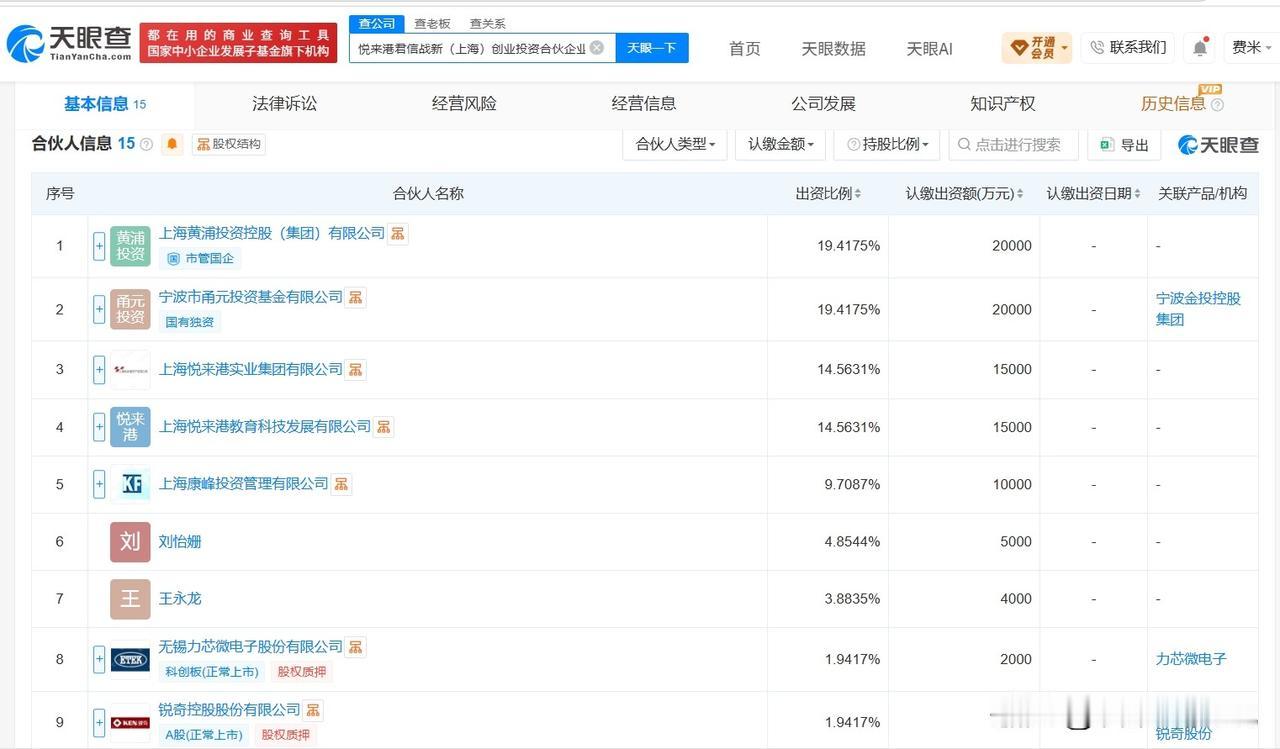
Task: Sort by 认缴出资额(万元) column header
Action: point(964,194)
